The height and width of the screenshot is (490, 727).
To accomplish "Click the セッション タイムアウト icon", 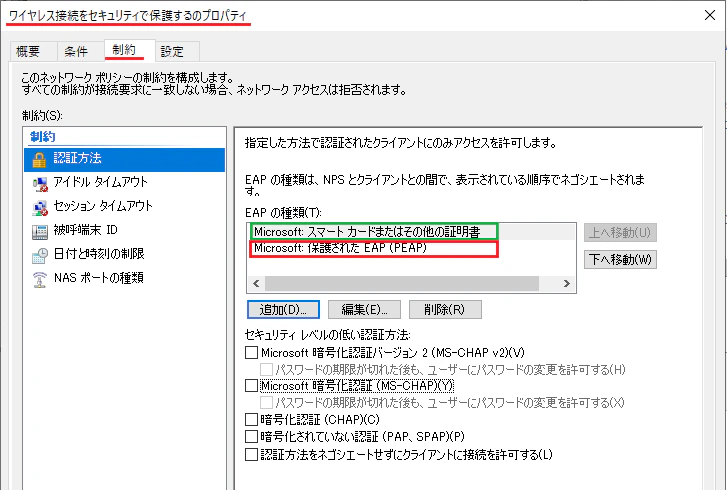I will [40, 208].
